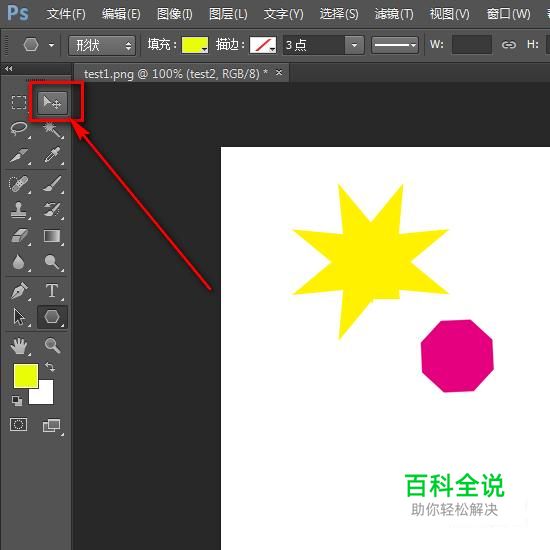Open the 形状 tool mode dropdown
Viewport: 550px width, 550px height.
[102, 45]
